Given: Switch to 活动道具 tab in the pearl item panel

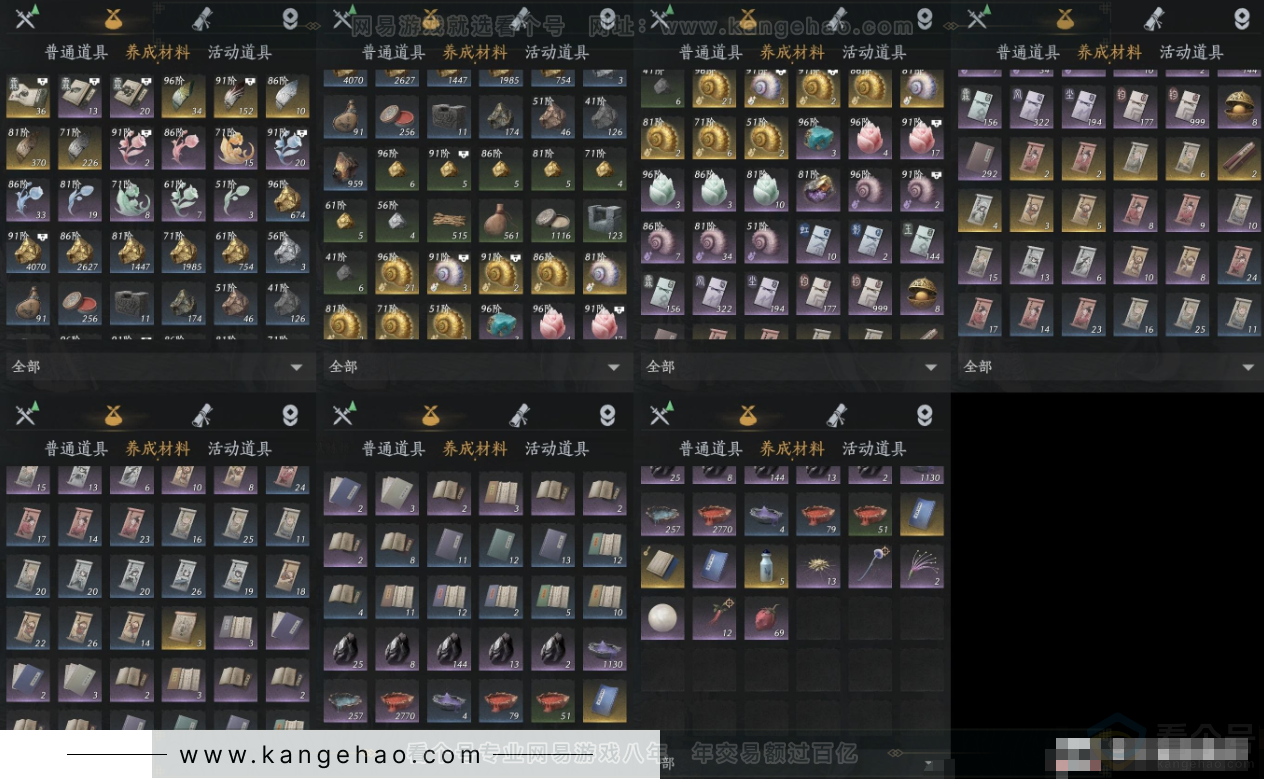Looking at the screenshot, I should click(x=873, y=449).
